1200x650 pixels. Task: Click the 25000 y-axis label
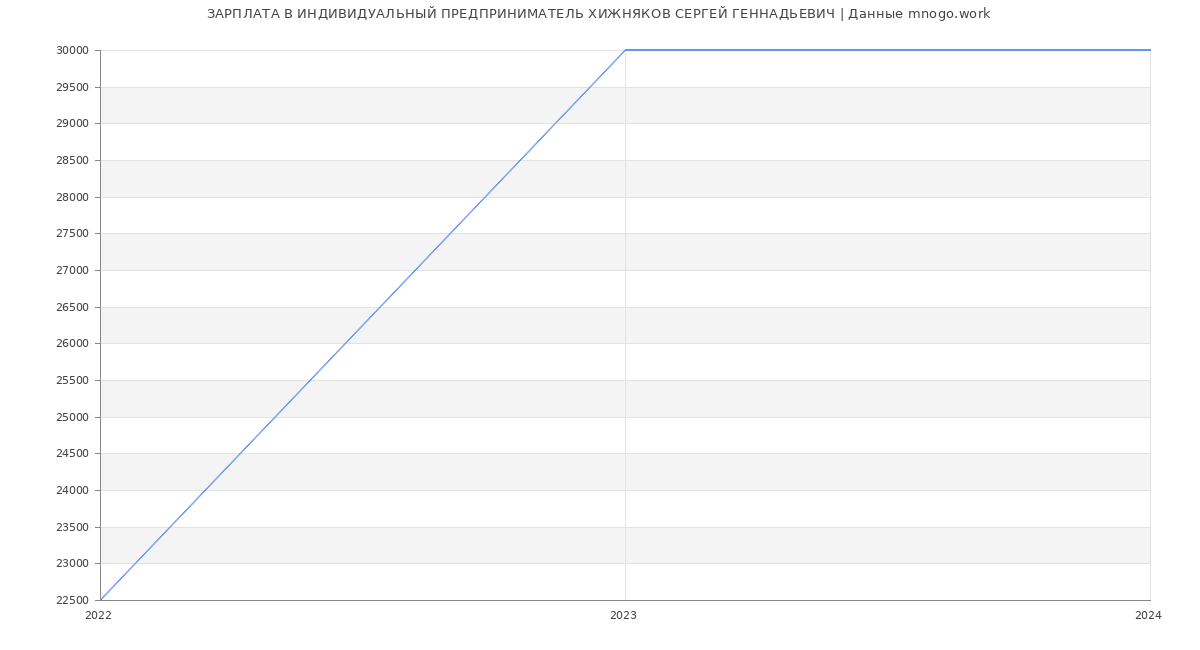click(x=73, y=417)
